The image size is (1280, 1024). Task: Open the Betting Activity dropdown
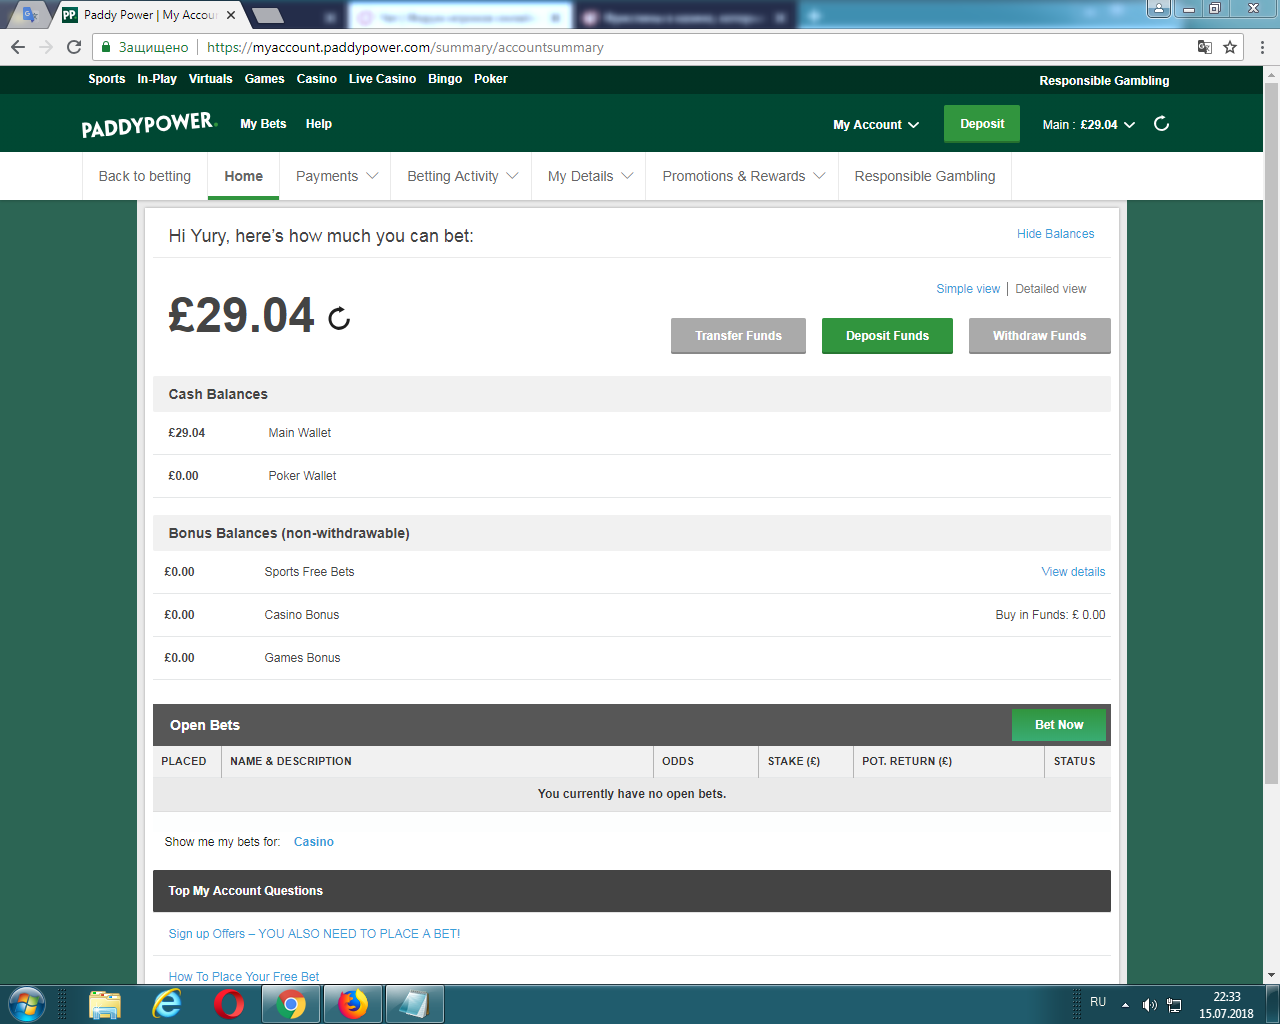(x=462, y=176)
